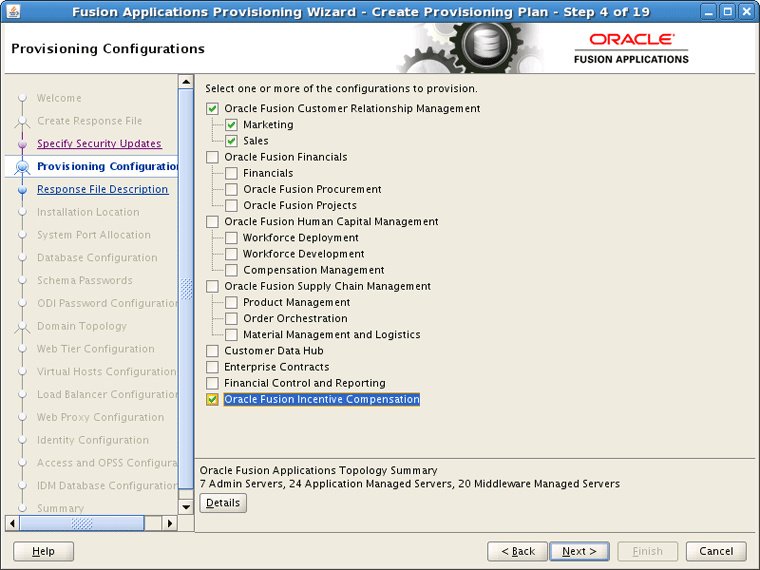Click the Schema Passwords step label
The width and height of the screenshot is (760, 570).
[x=85, y=280]
